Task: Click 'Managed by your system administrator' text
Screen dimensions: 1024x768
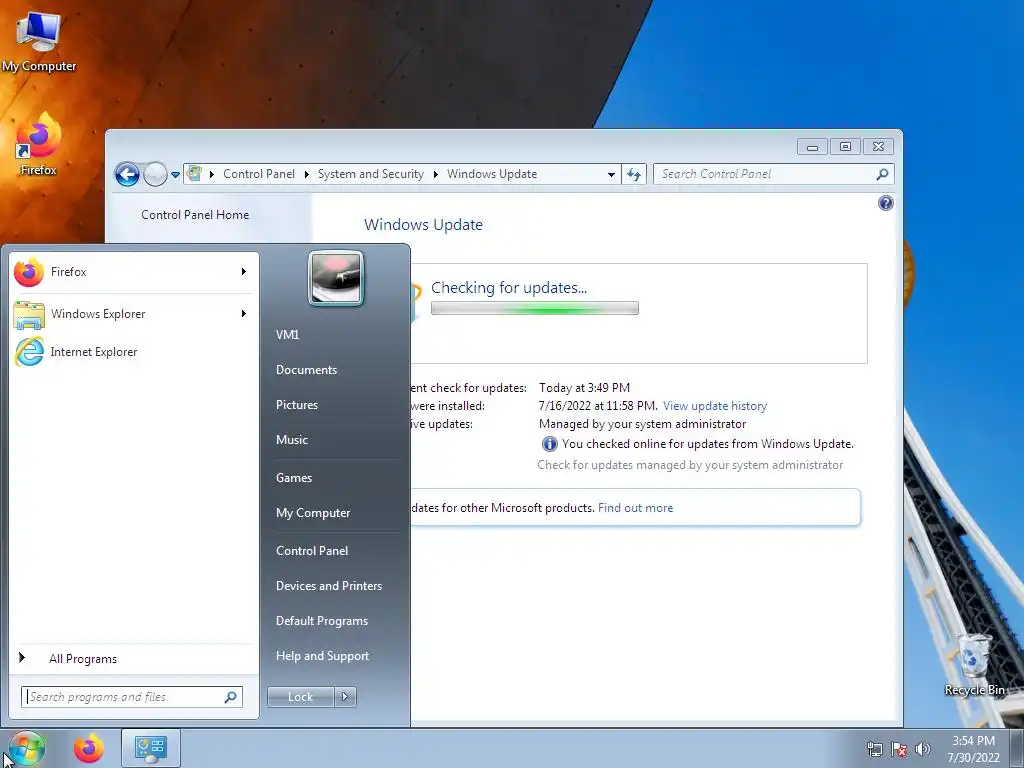Action: pyautogui.click(x=642, y=424)
